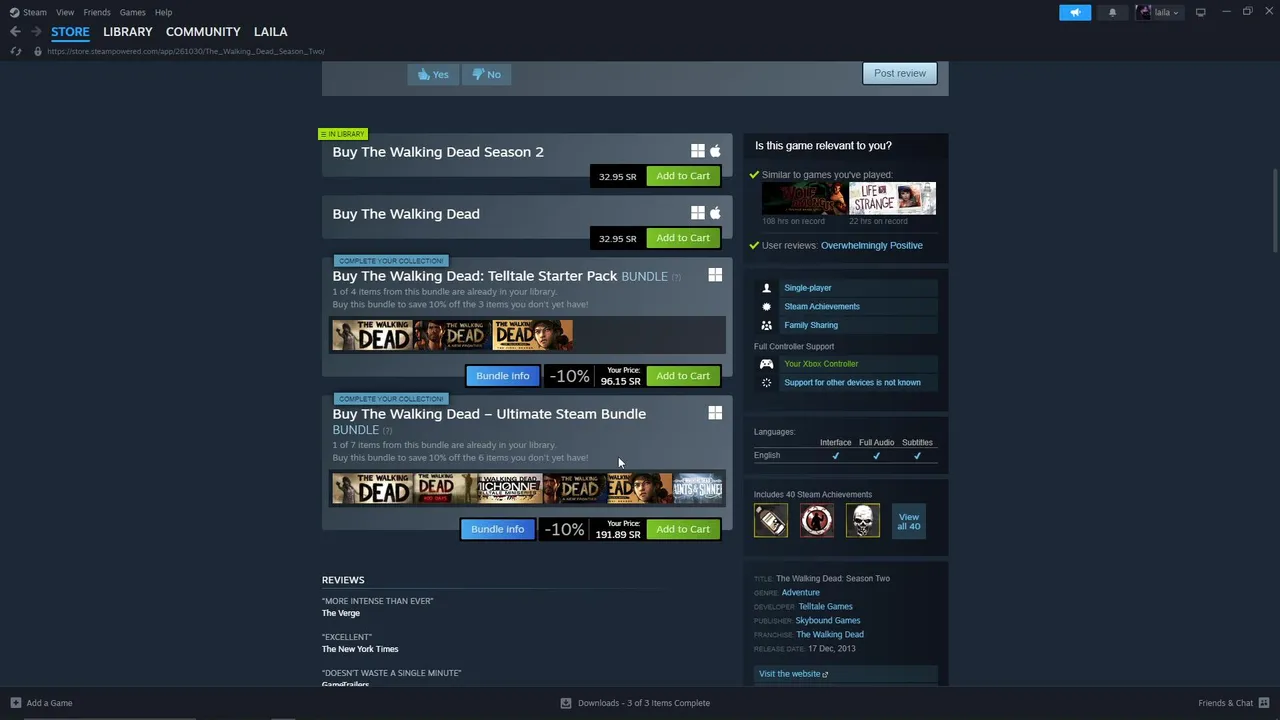1280x720 pixels.
Task: Open Bundle Info for Telltale Starter Pack
Action: pyautogui.click(x=502, y=376)
